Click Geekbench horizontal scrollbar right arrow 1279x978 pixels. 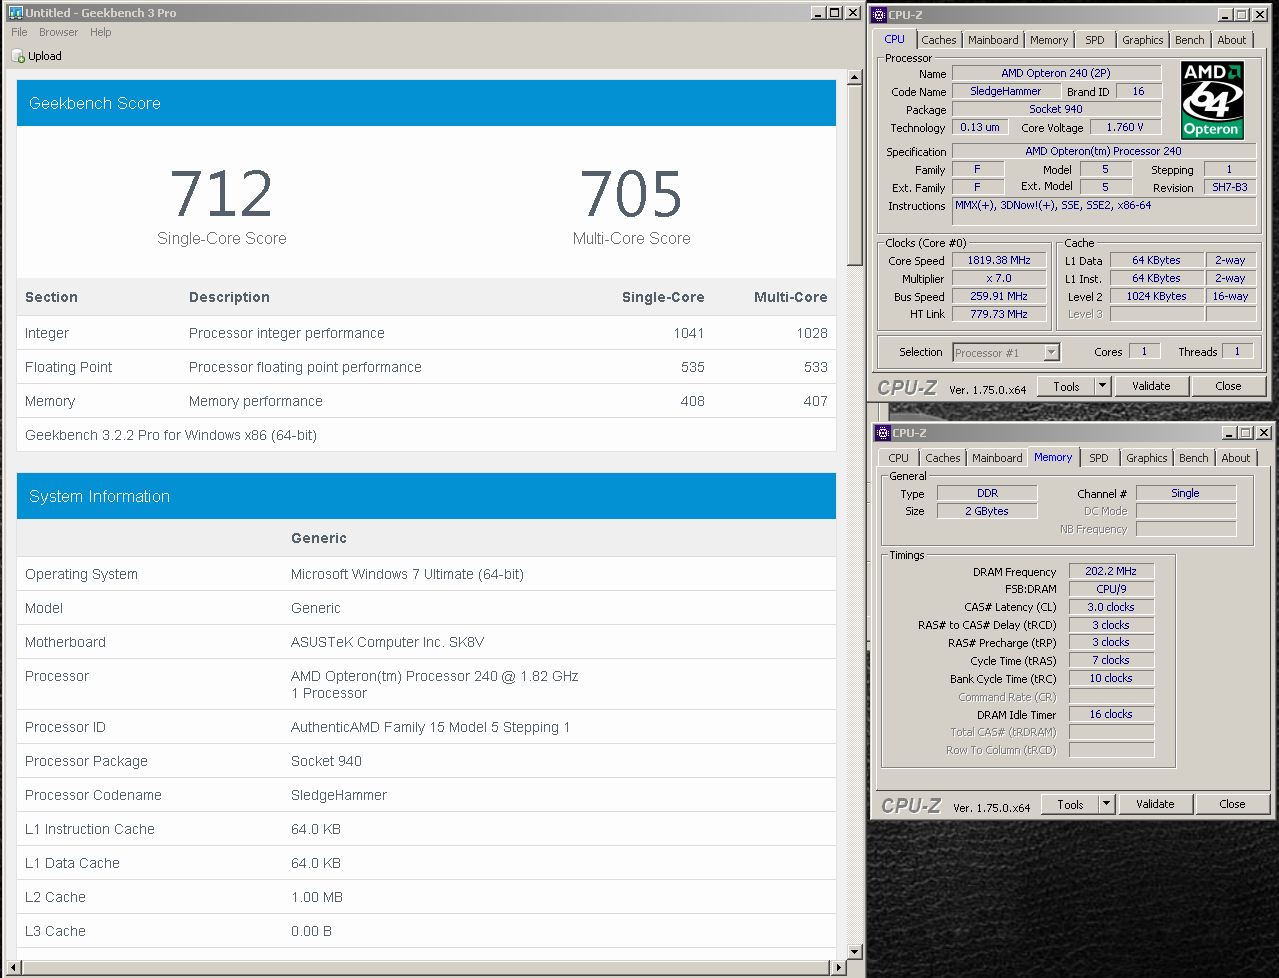pos(838,967)
